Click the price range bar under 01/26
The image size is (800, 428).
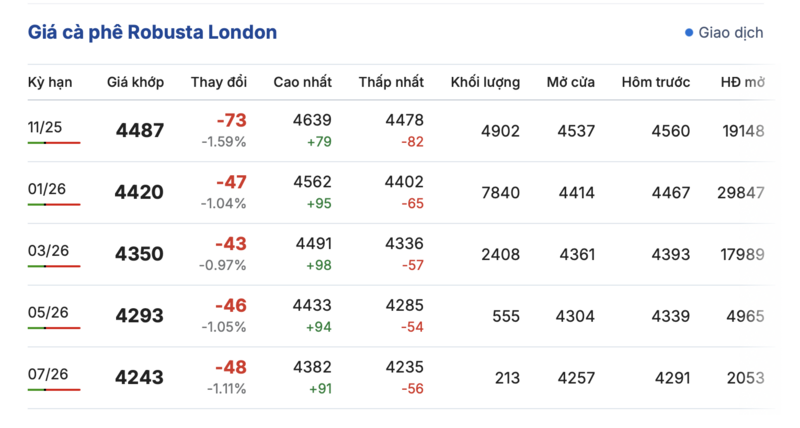54,205
